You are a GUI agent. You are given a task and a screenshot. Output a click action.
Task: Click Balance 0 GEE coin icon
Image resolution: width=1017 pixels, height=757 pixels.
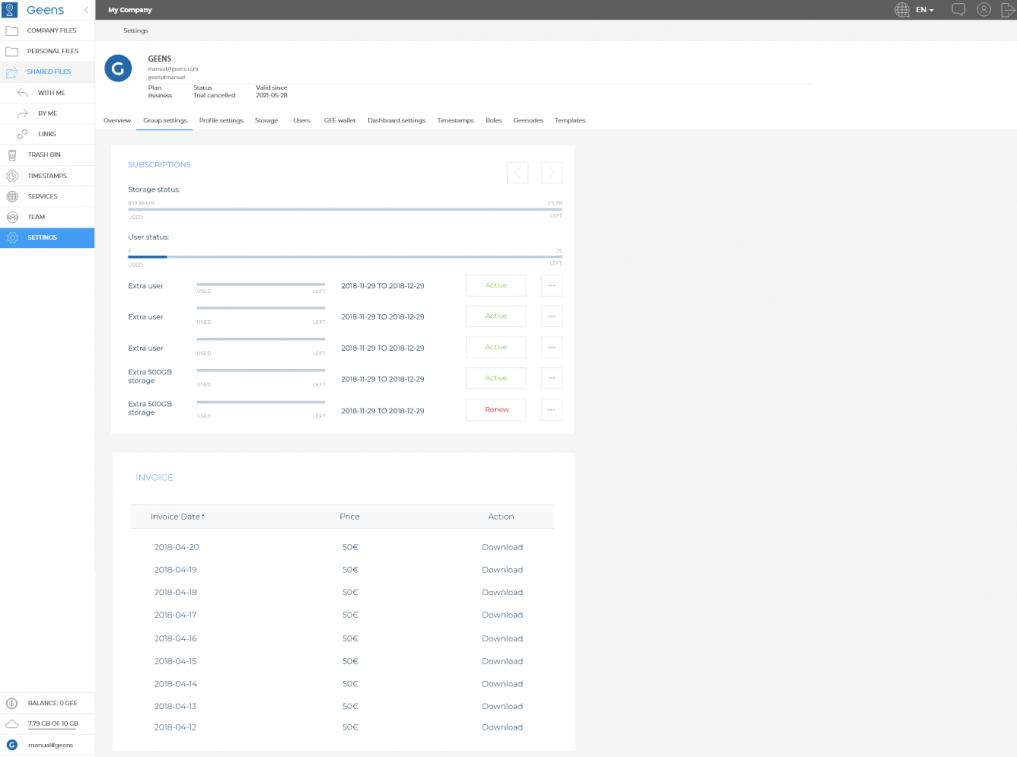(12, 703)
